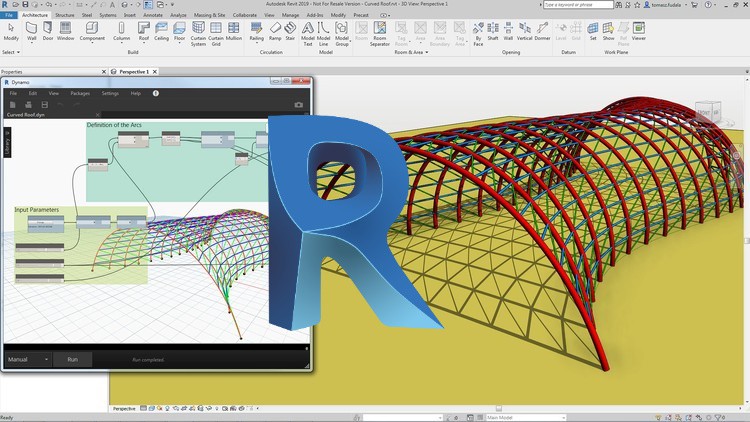Select the Curtain System tool
The image size is (750, 422).
click(x=198, y=33)
